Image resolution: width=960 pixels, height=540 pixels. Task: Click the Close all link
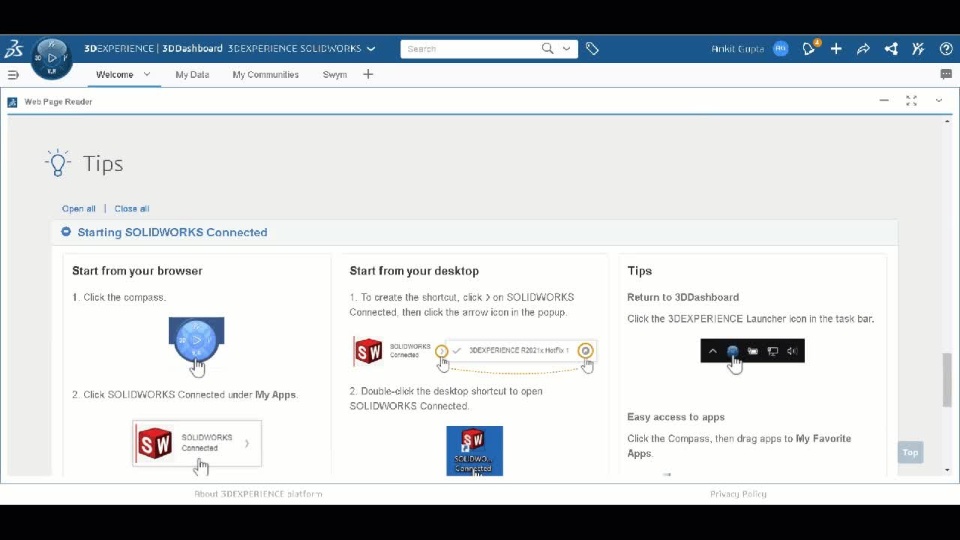pos(132,209)
